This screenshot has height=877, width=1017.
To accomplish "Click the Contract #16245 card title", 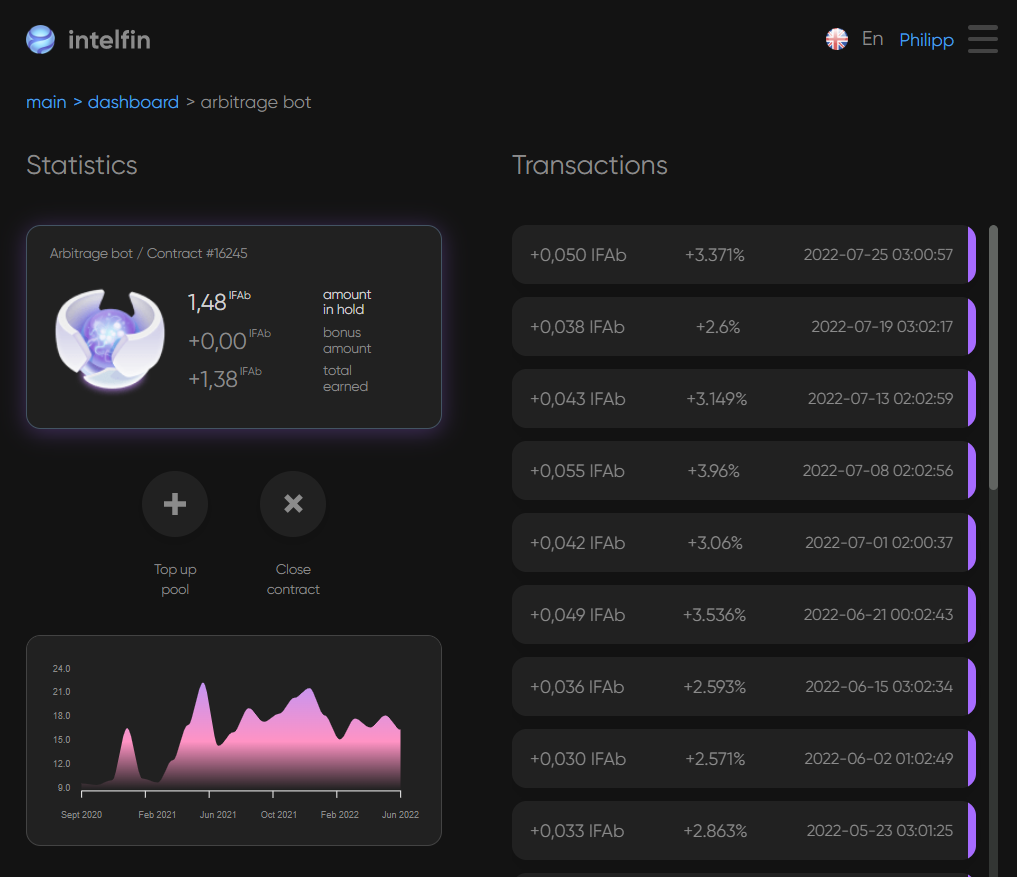I will pos(149,254).
